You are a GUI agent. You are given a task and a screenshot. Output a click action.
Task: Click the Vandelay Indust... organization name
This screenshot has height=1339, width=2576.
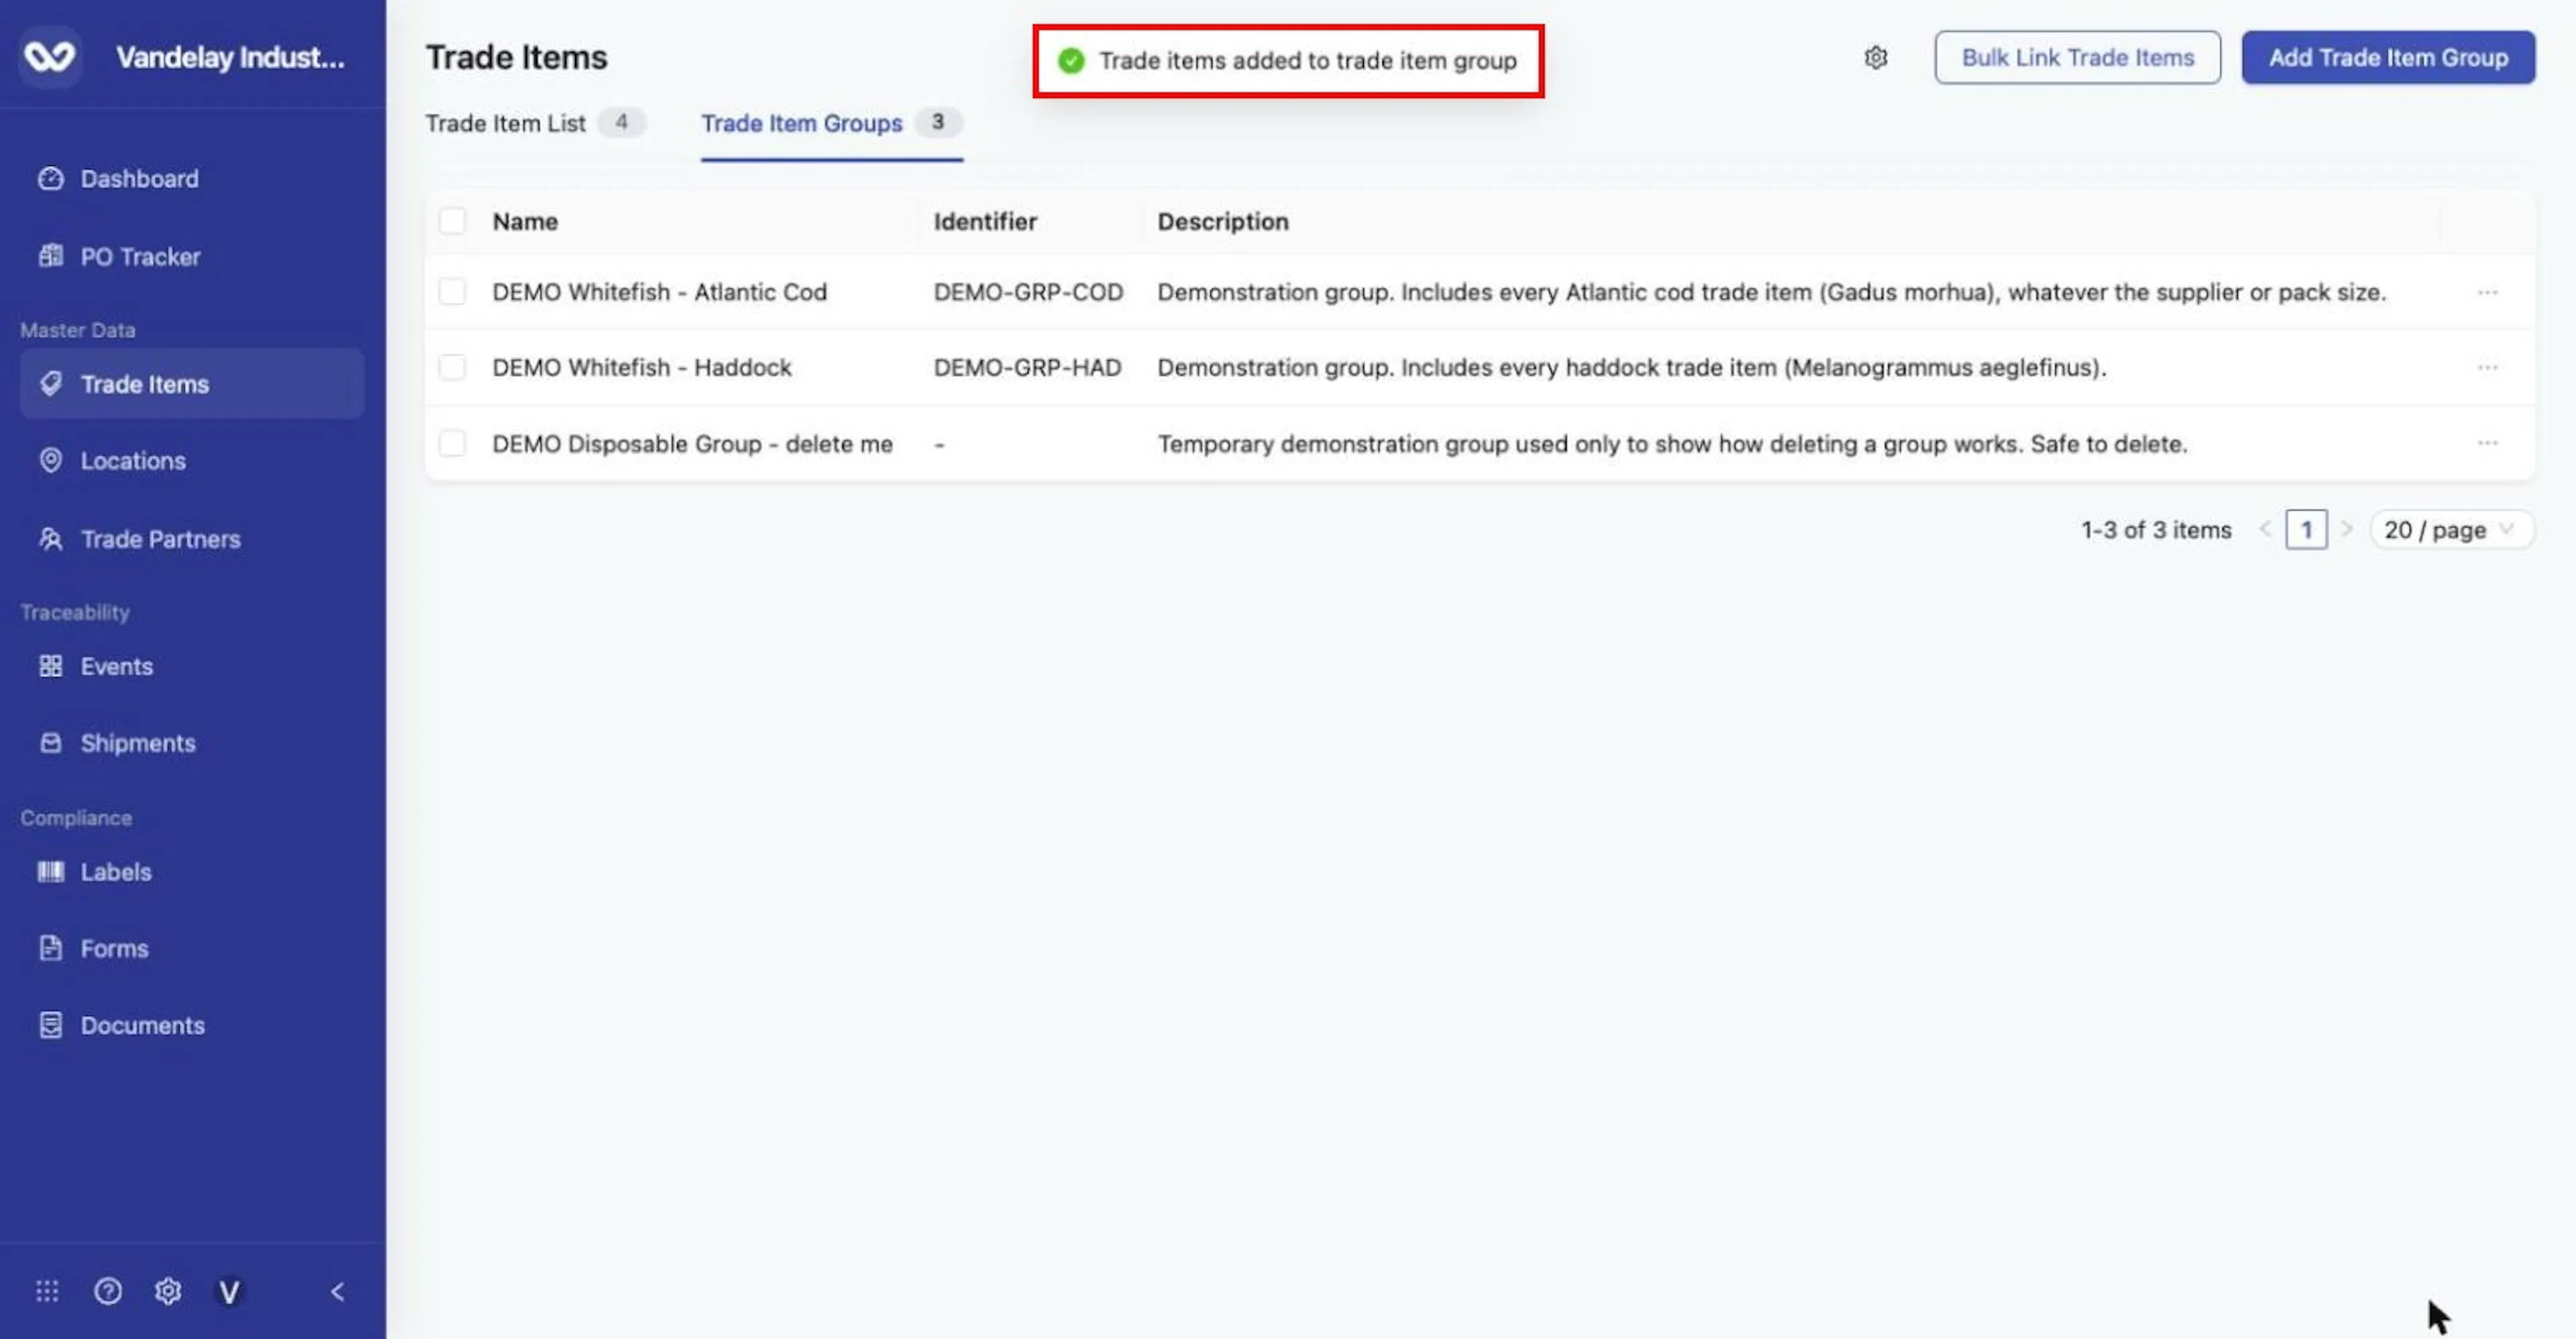coord(230,57)
